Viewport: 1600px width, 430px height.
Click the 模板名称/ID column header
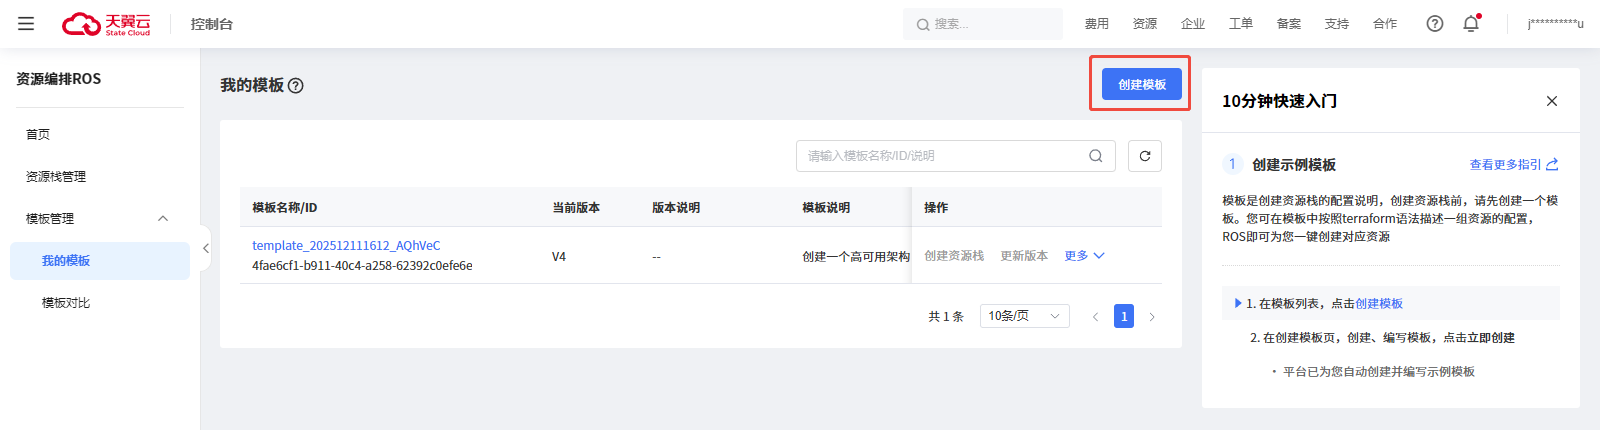point(285,208)
